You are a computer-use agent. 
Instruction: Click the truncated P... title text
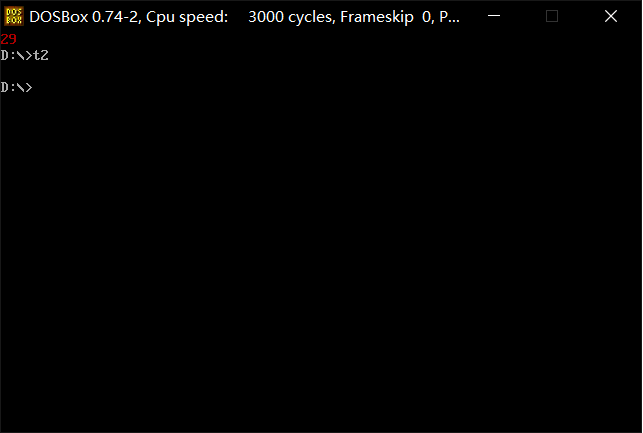coord(449,17)
